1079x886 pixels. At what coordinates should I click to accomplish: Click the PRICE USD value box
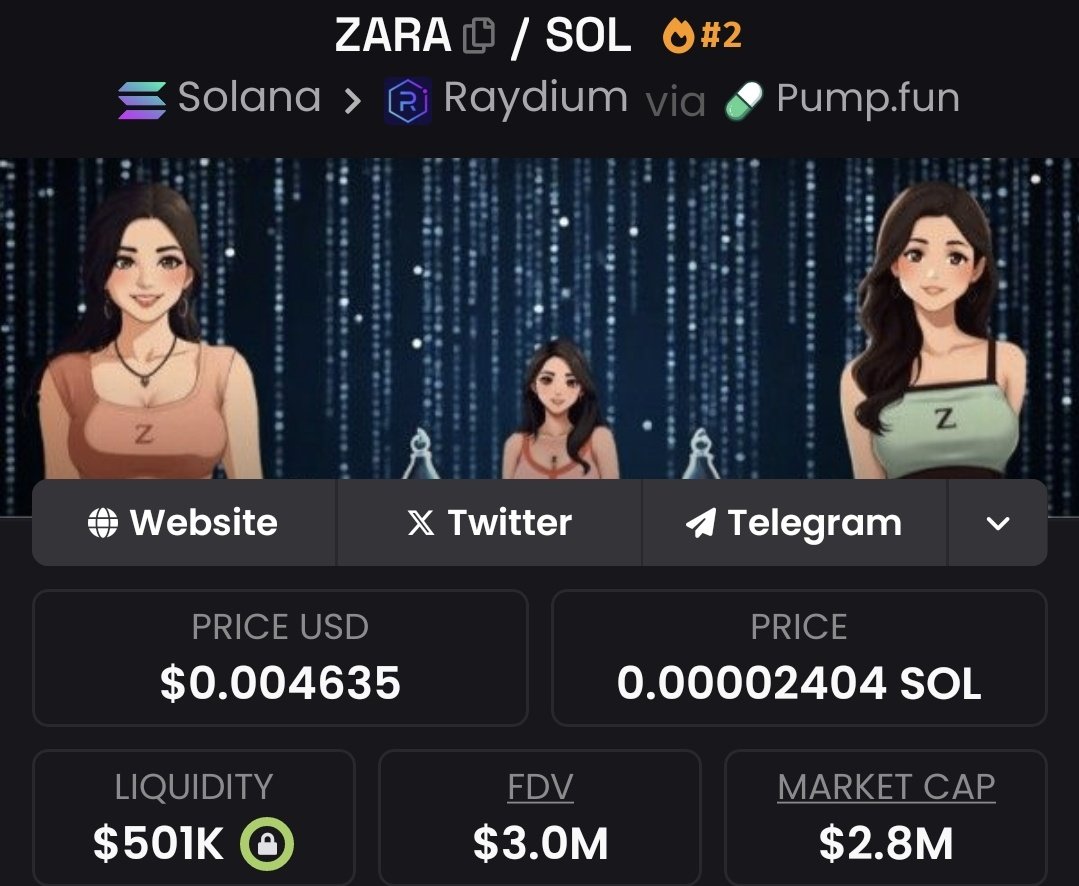point(280,658)
